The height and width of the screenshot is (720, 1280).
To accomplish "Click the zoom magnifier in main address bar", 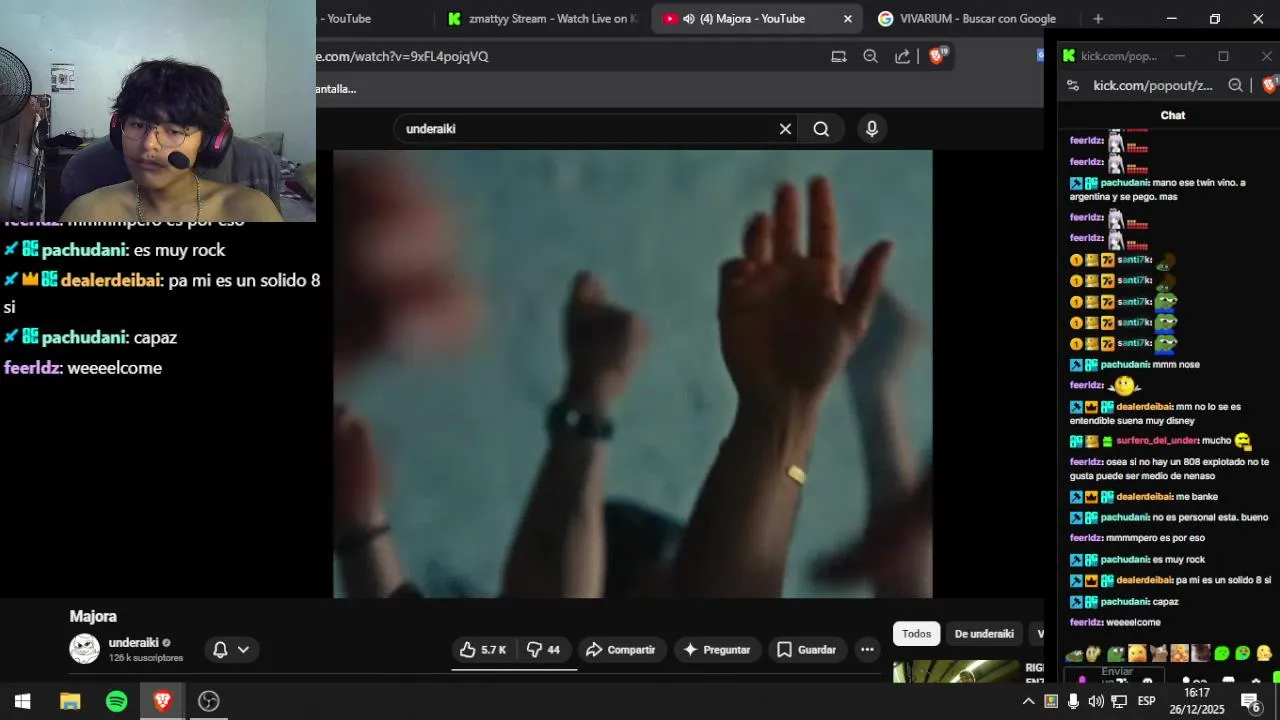I will point(870,57).
